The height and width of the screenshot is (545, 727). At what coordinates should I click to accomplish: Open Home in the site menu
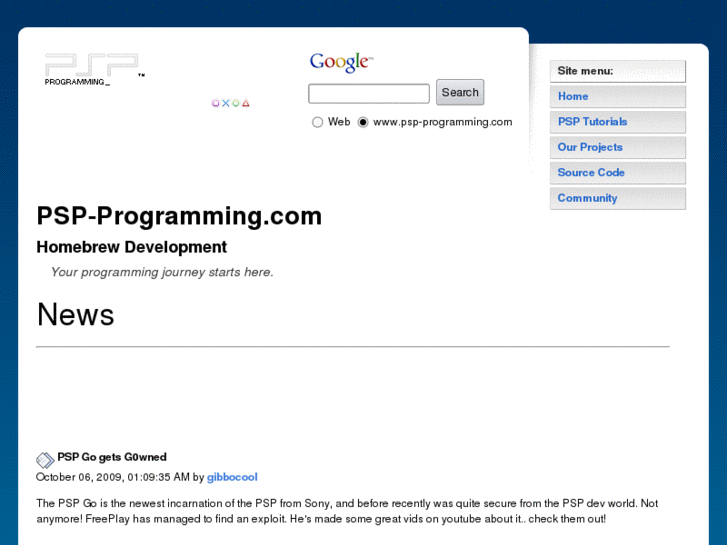pyautogui.click(x=618, y=96)
